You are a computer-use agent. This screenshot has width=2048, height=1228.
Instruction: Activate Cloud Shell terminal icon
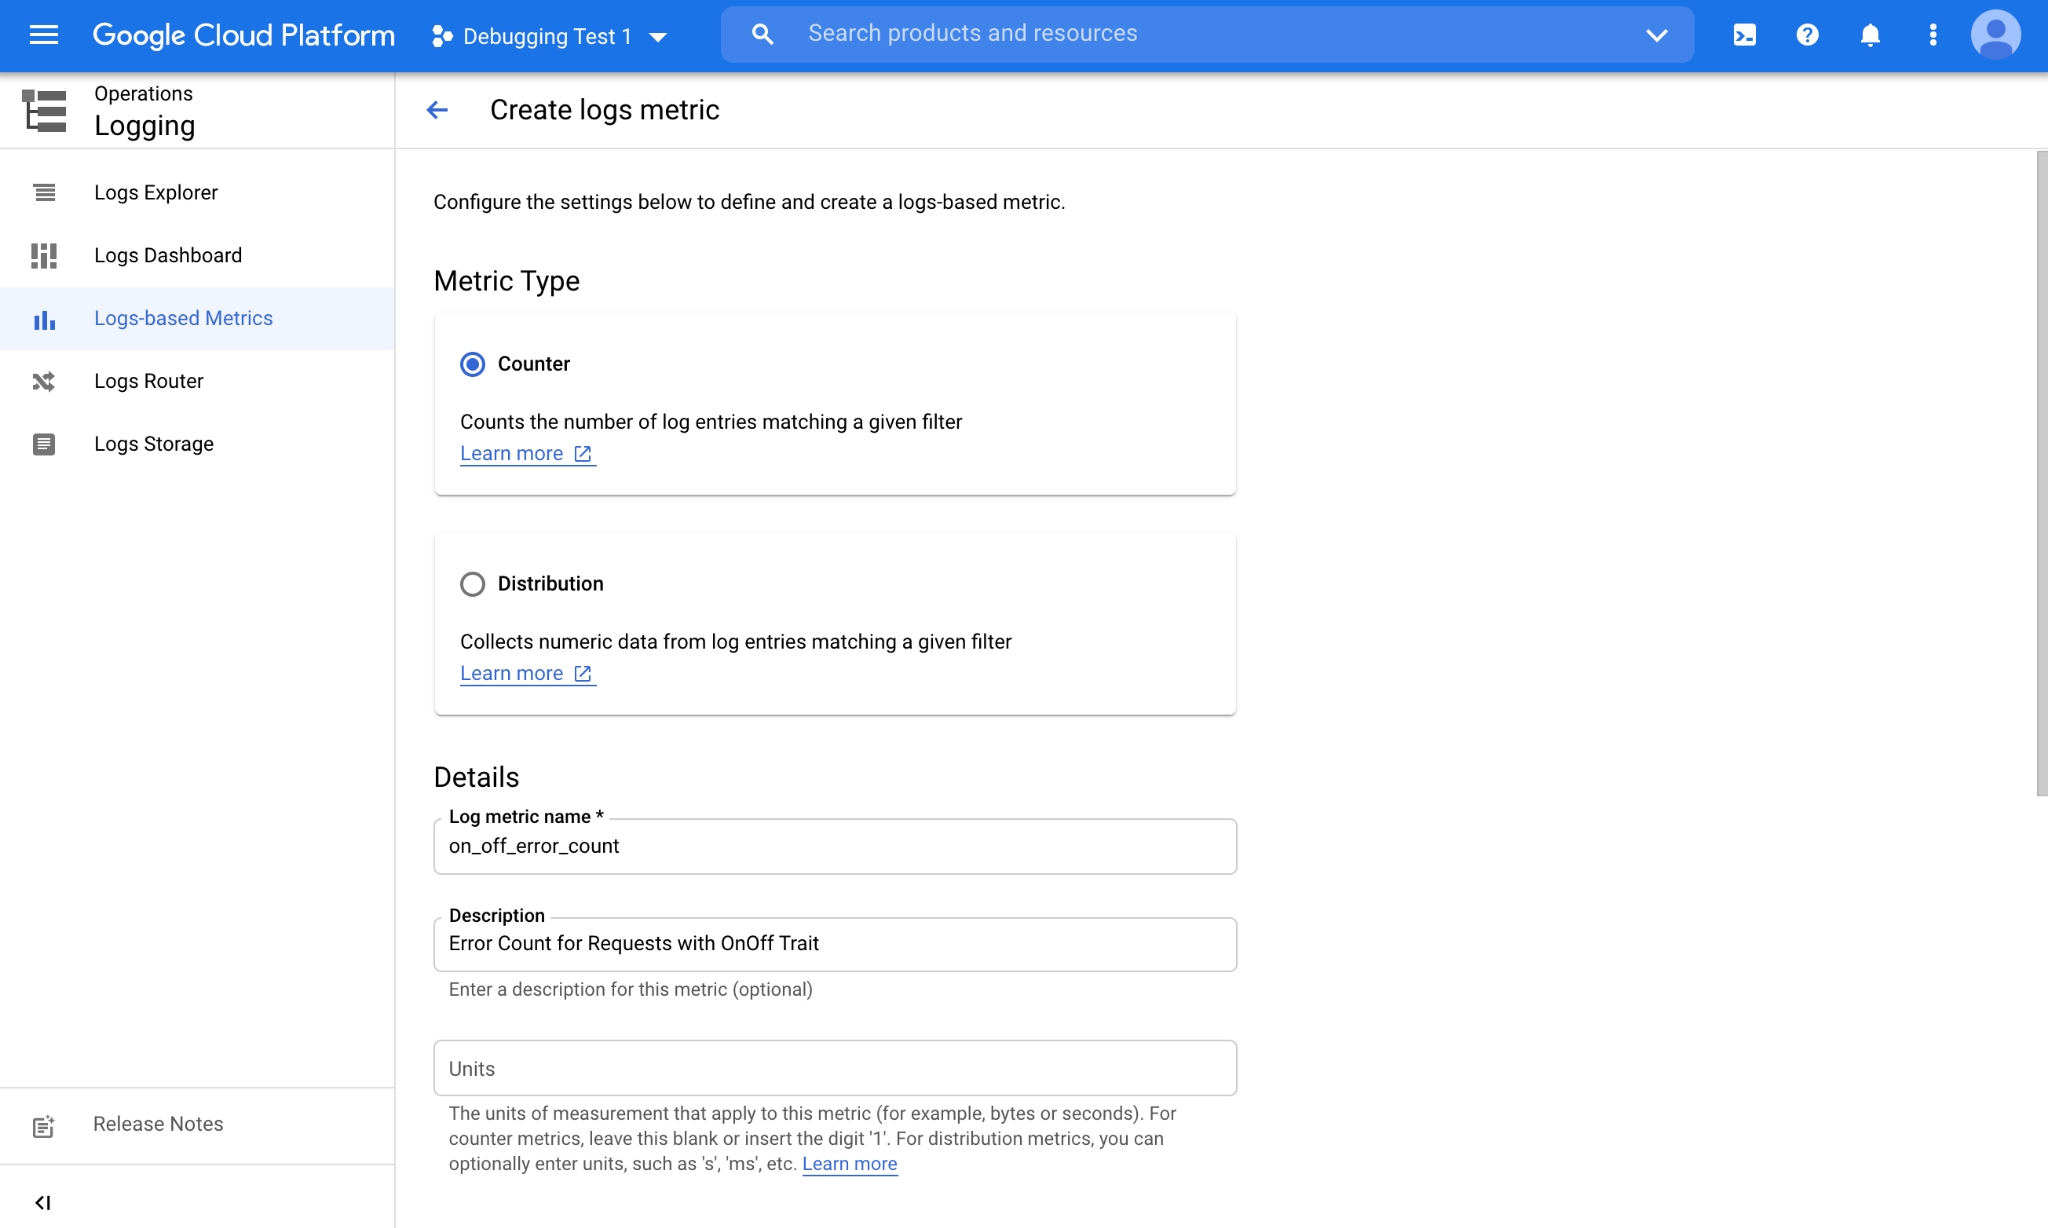pos(1744,35)
